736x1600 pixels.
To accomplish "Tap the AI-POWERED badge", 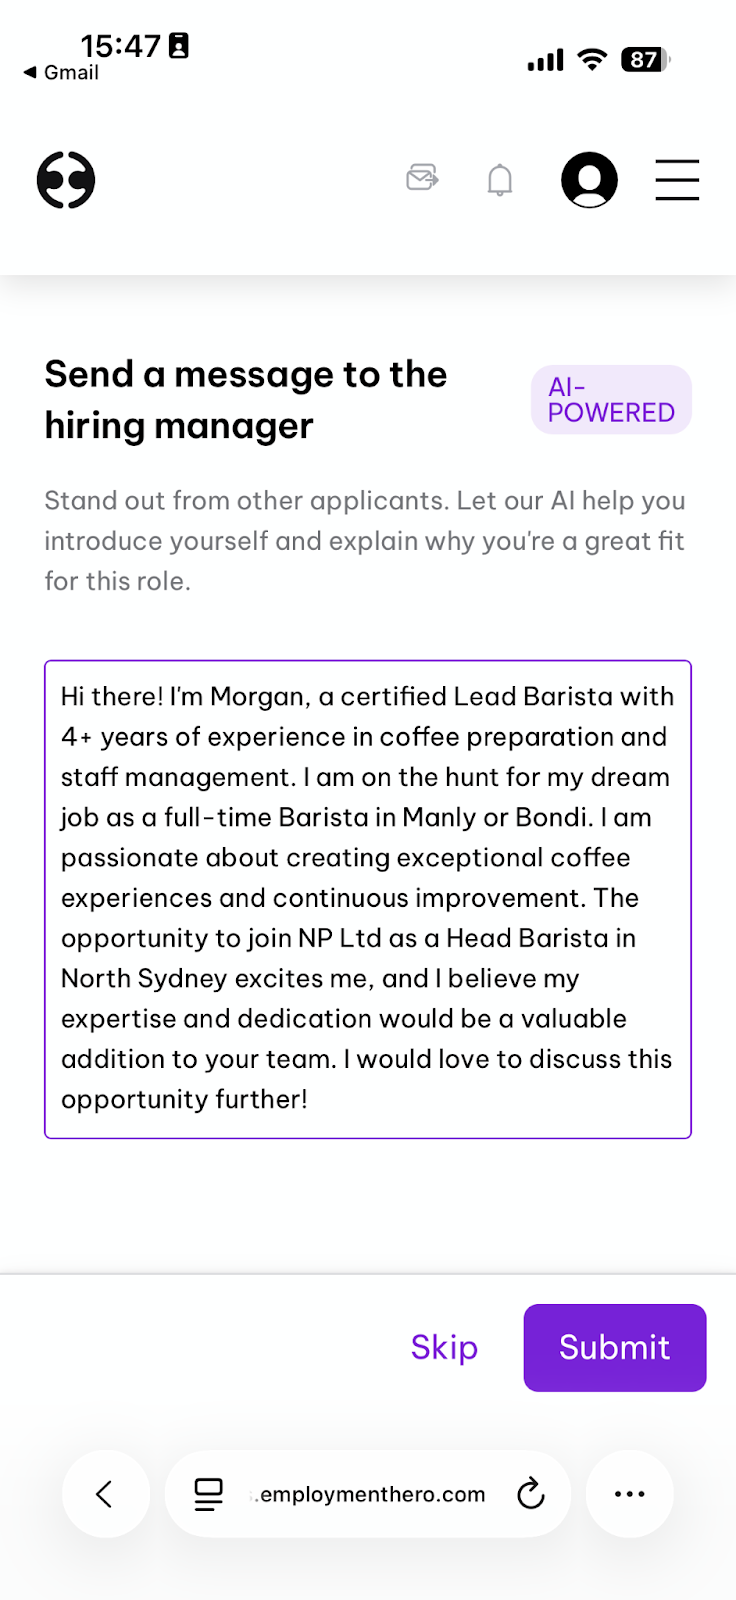I will (x=611, y=400).
